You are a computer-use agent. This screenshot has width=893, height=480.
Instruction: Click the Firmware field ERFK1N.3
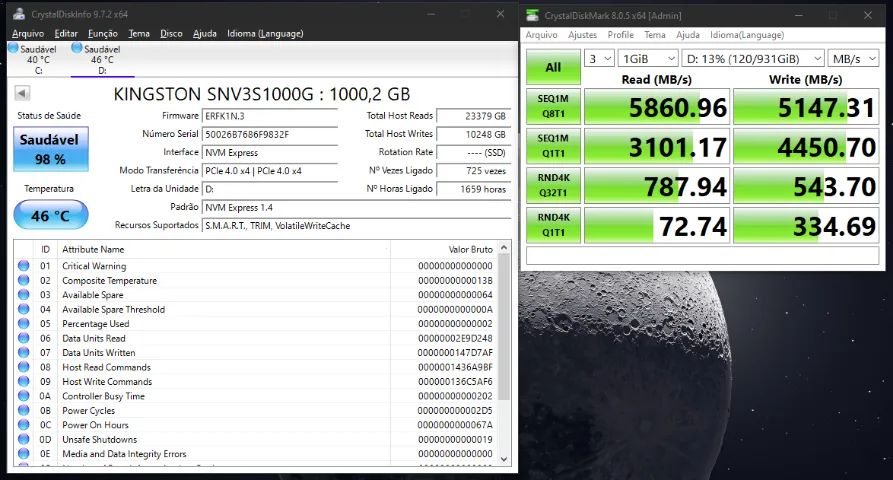pos(270,116)
